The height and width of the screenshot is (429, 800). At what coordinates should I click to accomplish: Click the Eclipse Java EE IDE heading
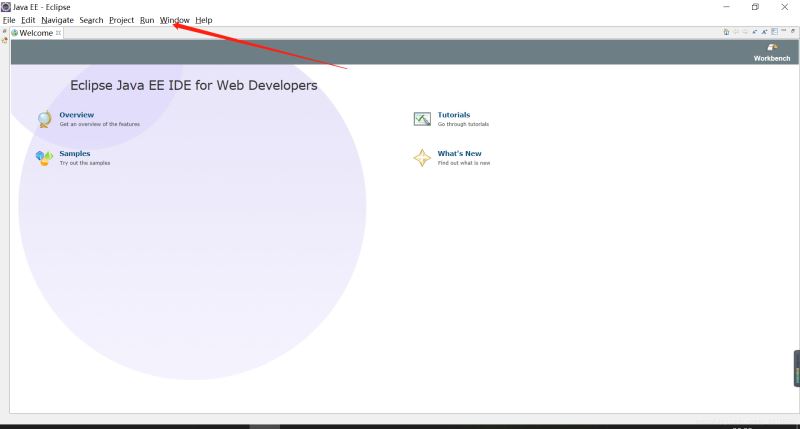pyautogui.click(x=193, y=85)
